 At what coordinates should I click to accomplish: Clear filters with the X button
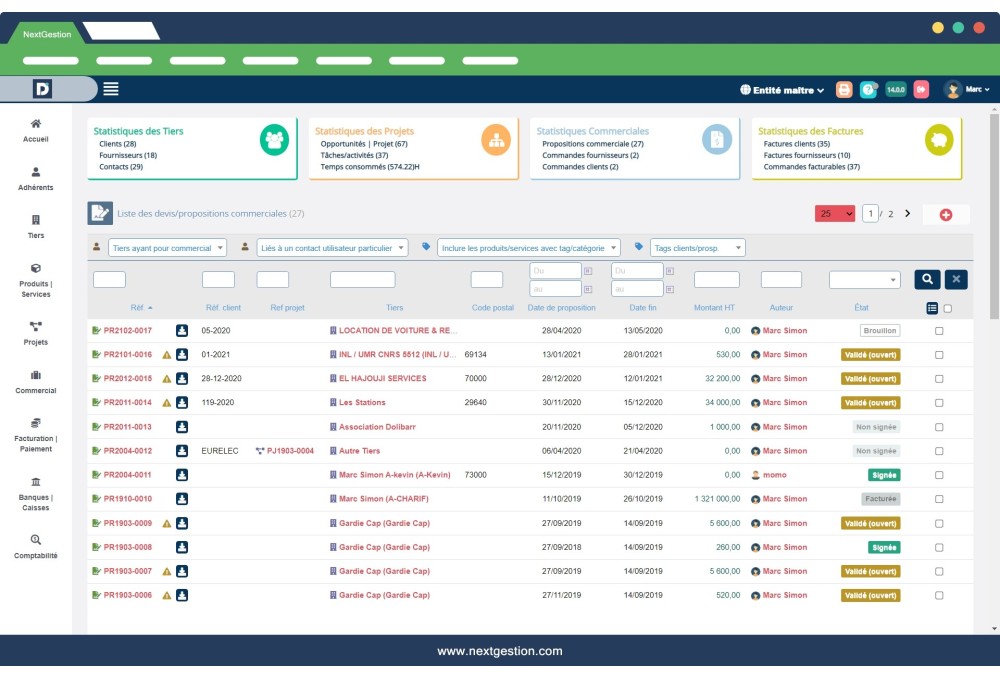coord(956,280)
